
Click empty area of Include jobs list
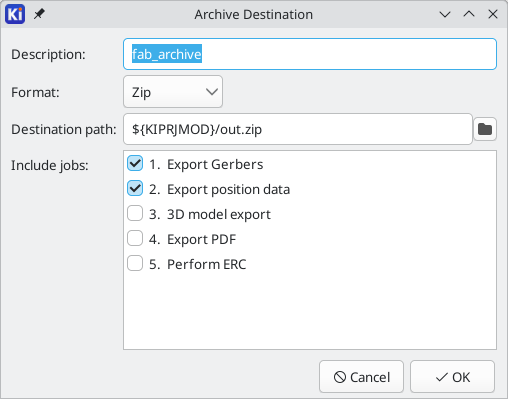pyautogui.click(x=310, y=310)
